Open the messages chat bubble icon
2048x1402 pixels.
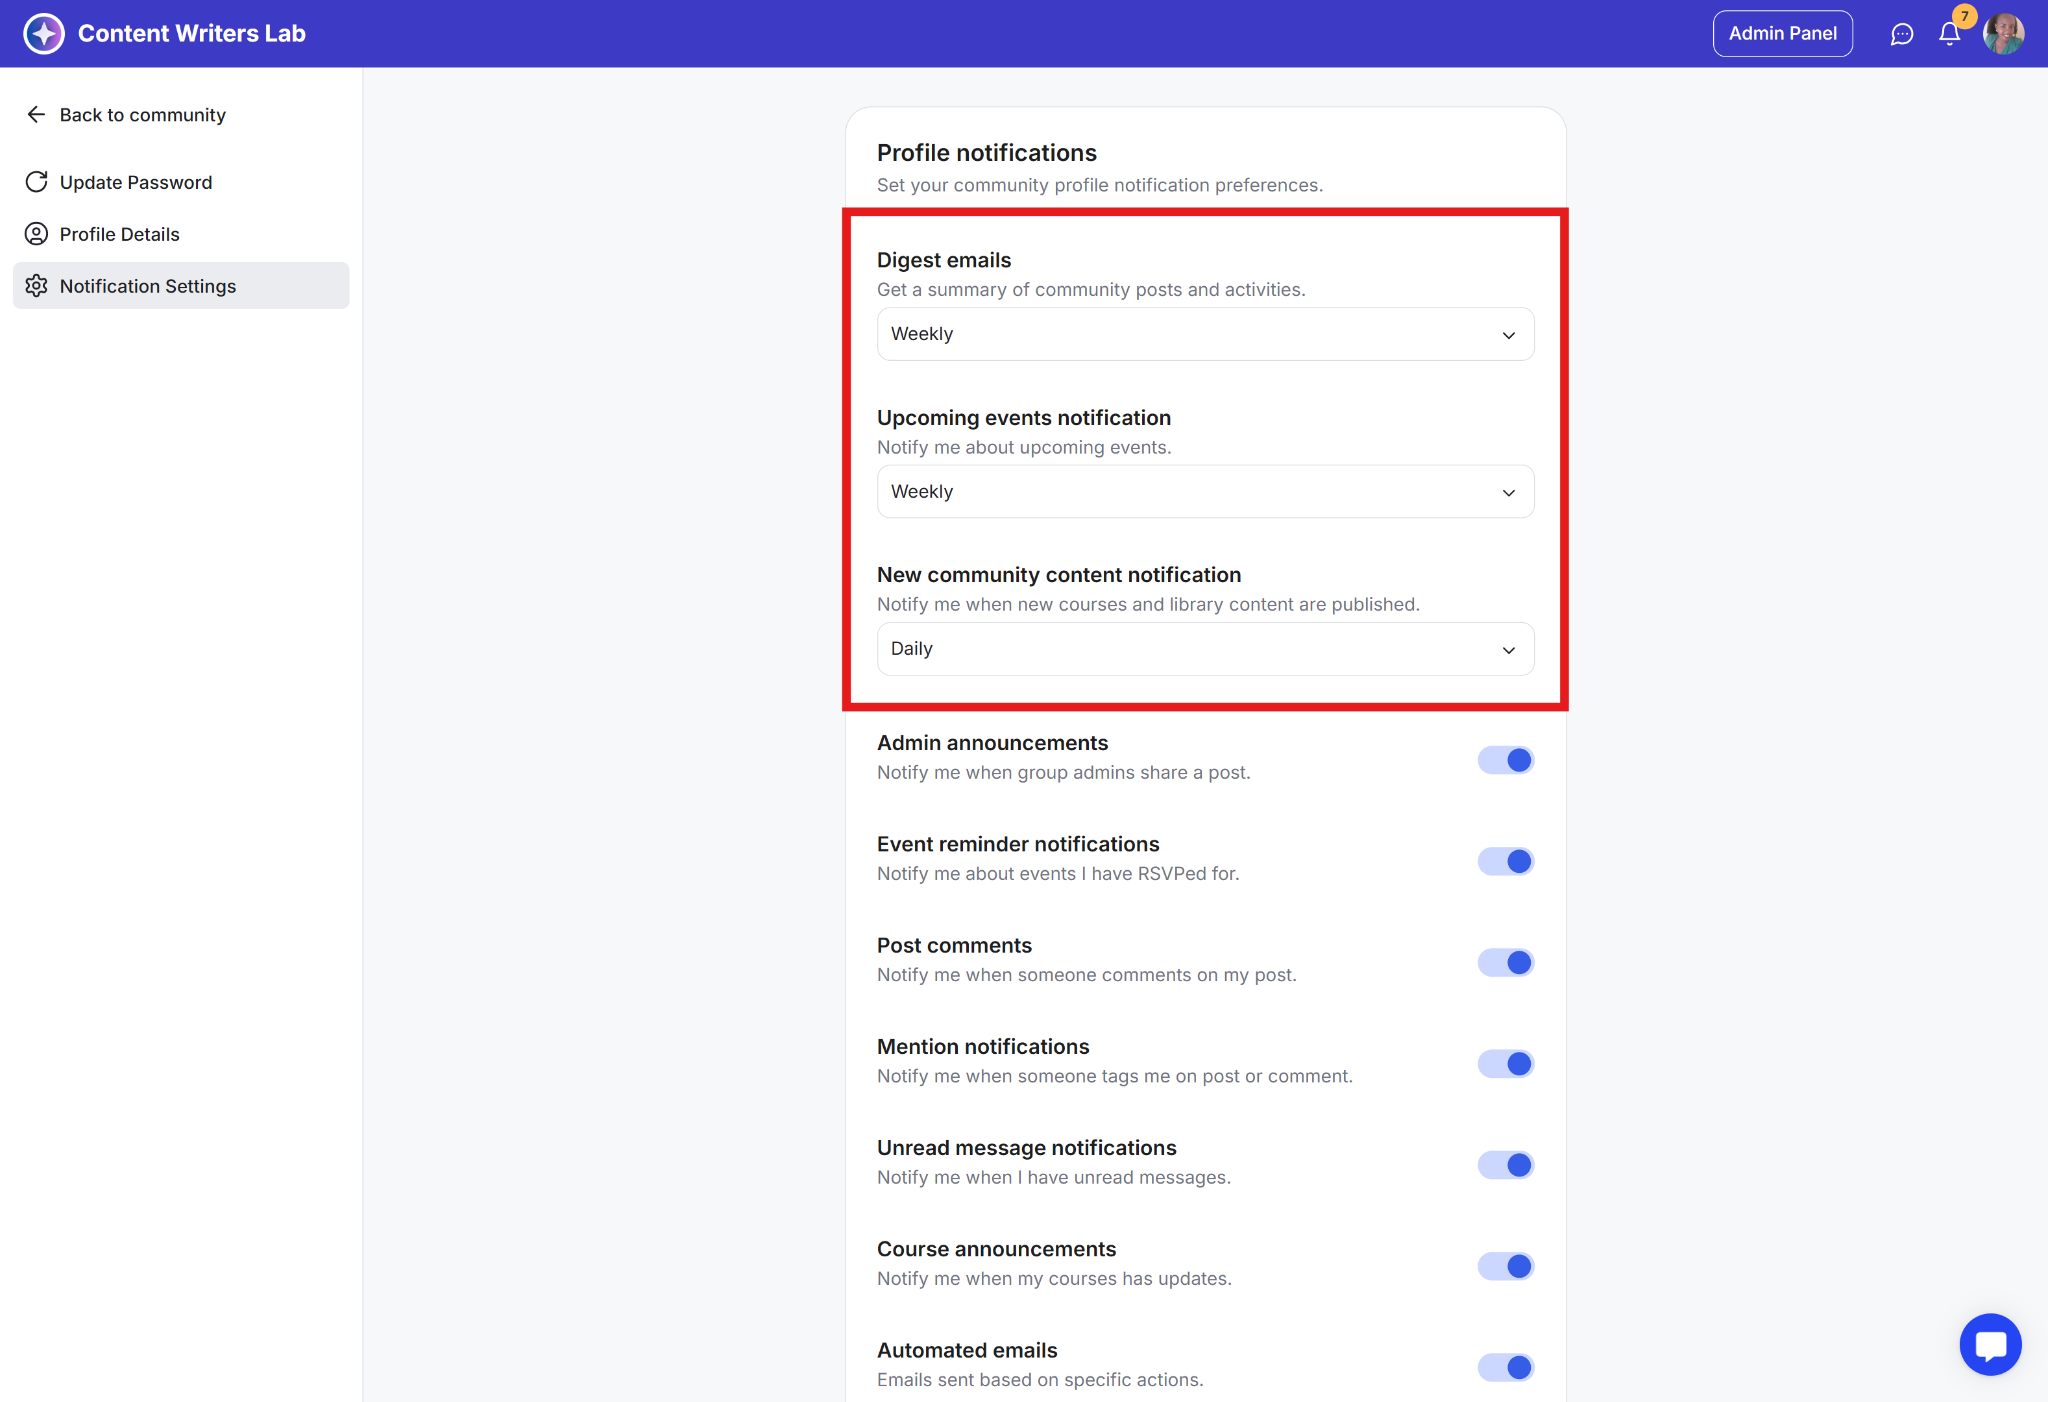click(x=1901, y=34)
